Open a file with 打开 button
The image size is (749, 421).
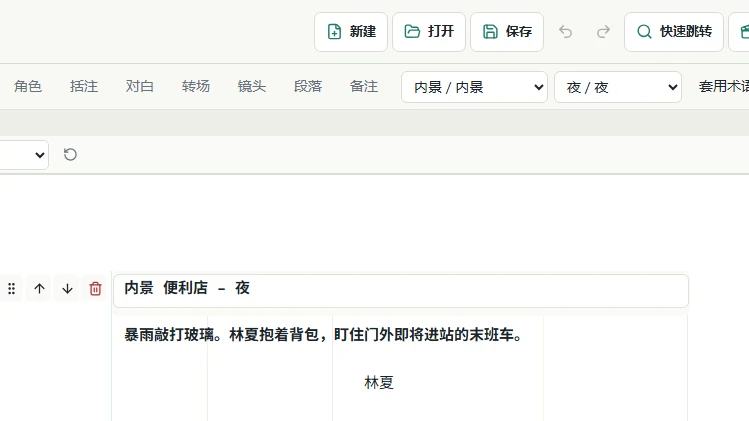click(x=429, y=32)
